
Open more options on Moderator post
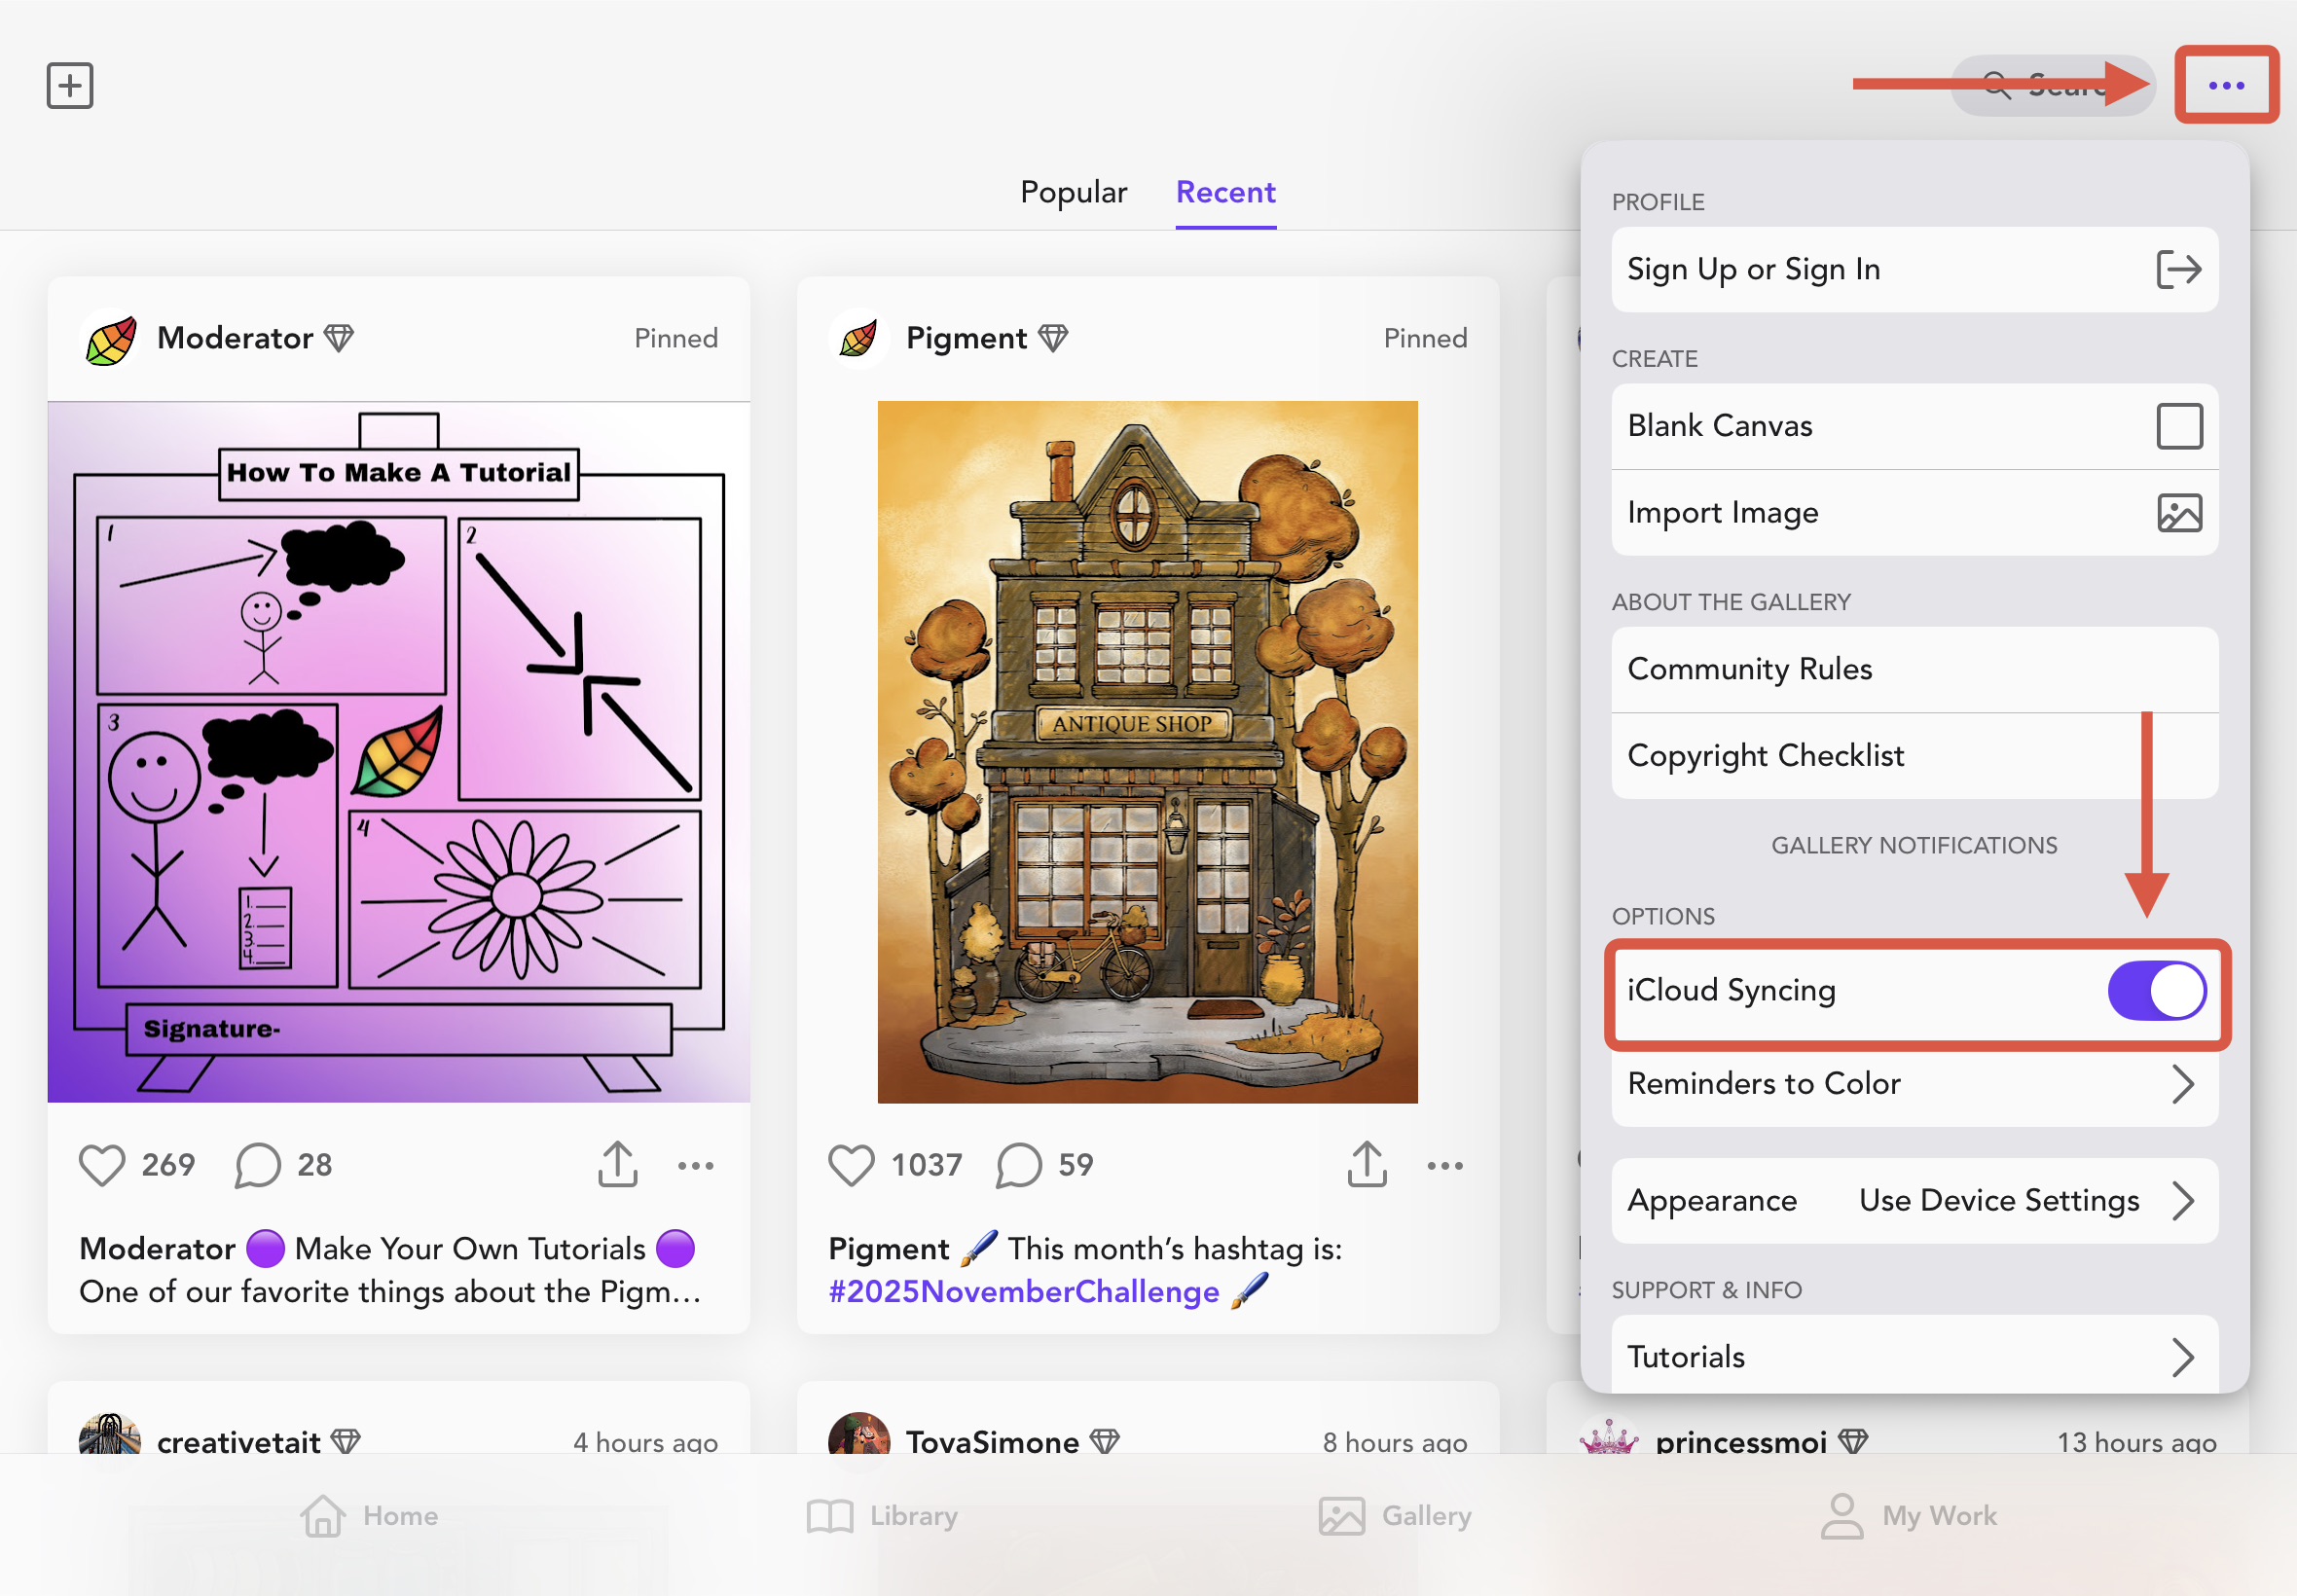point(696,1166)
